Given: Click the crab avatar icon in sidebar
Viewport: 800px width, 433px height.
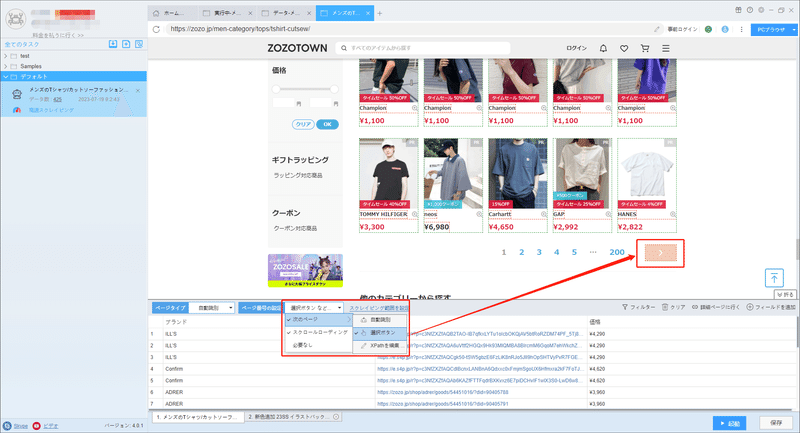Looking at the screenshot, I should (x=15, y=19).
